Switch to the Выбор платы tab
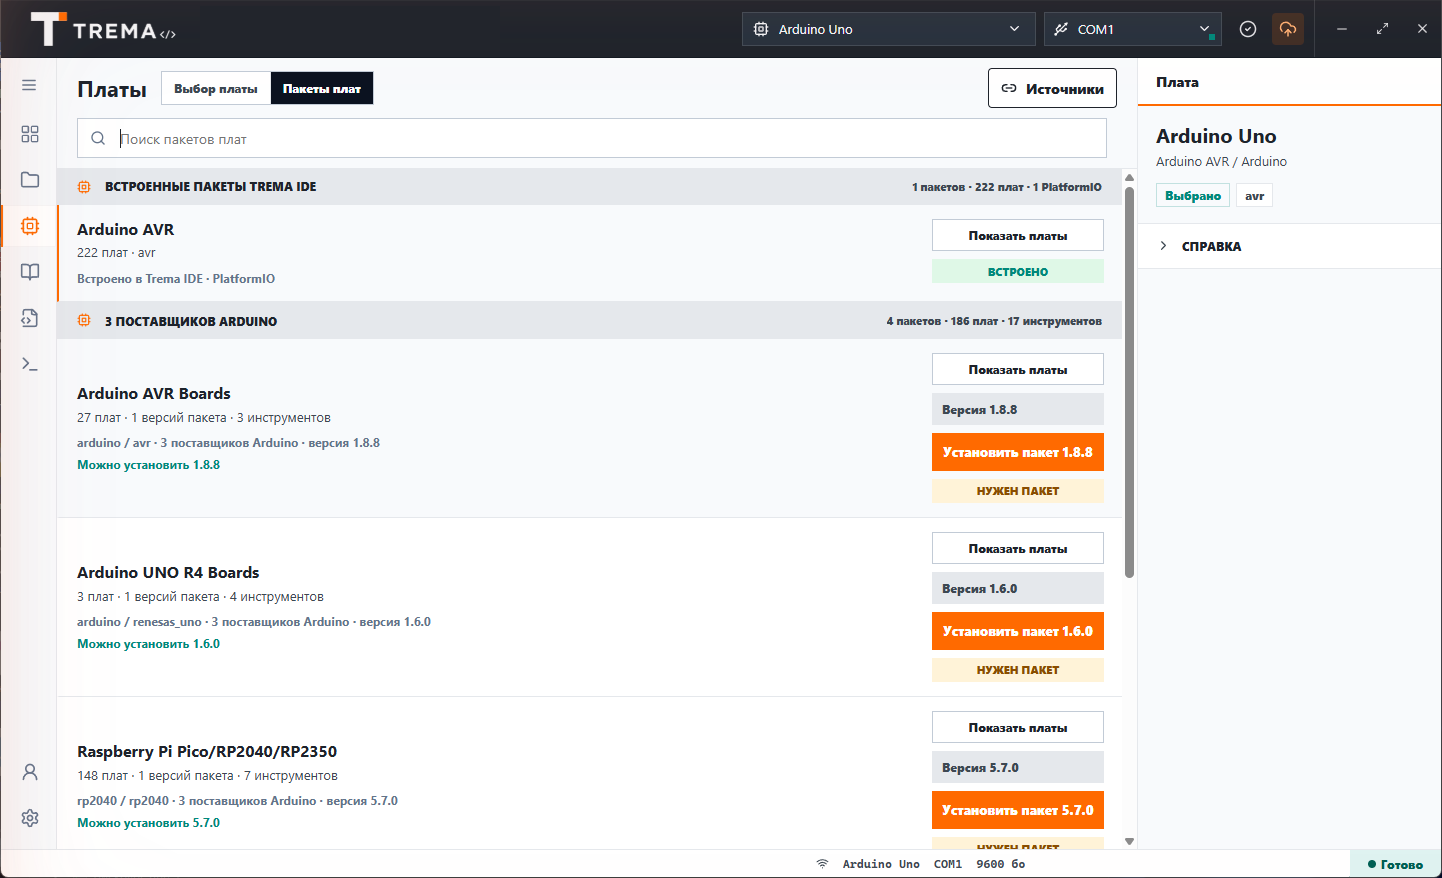Screen dimensions: 1442x878 pyautogui.click(x=216, y=88)
